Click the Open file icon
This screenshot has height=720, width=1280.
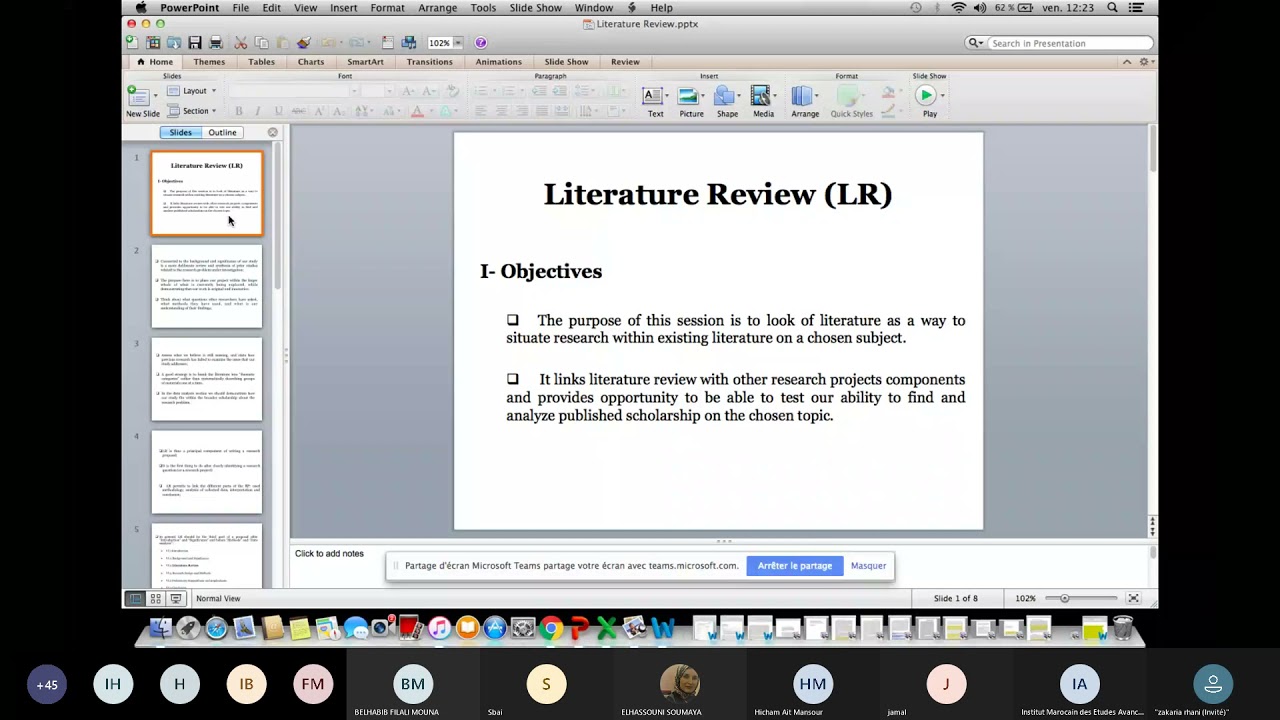tap(174, 43)
